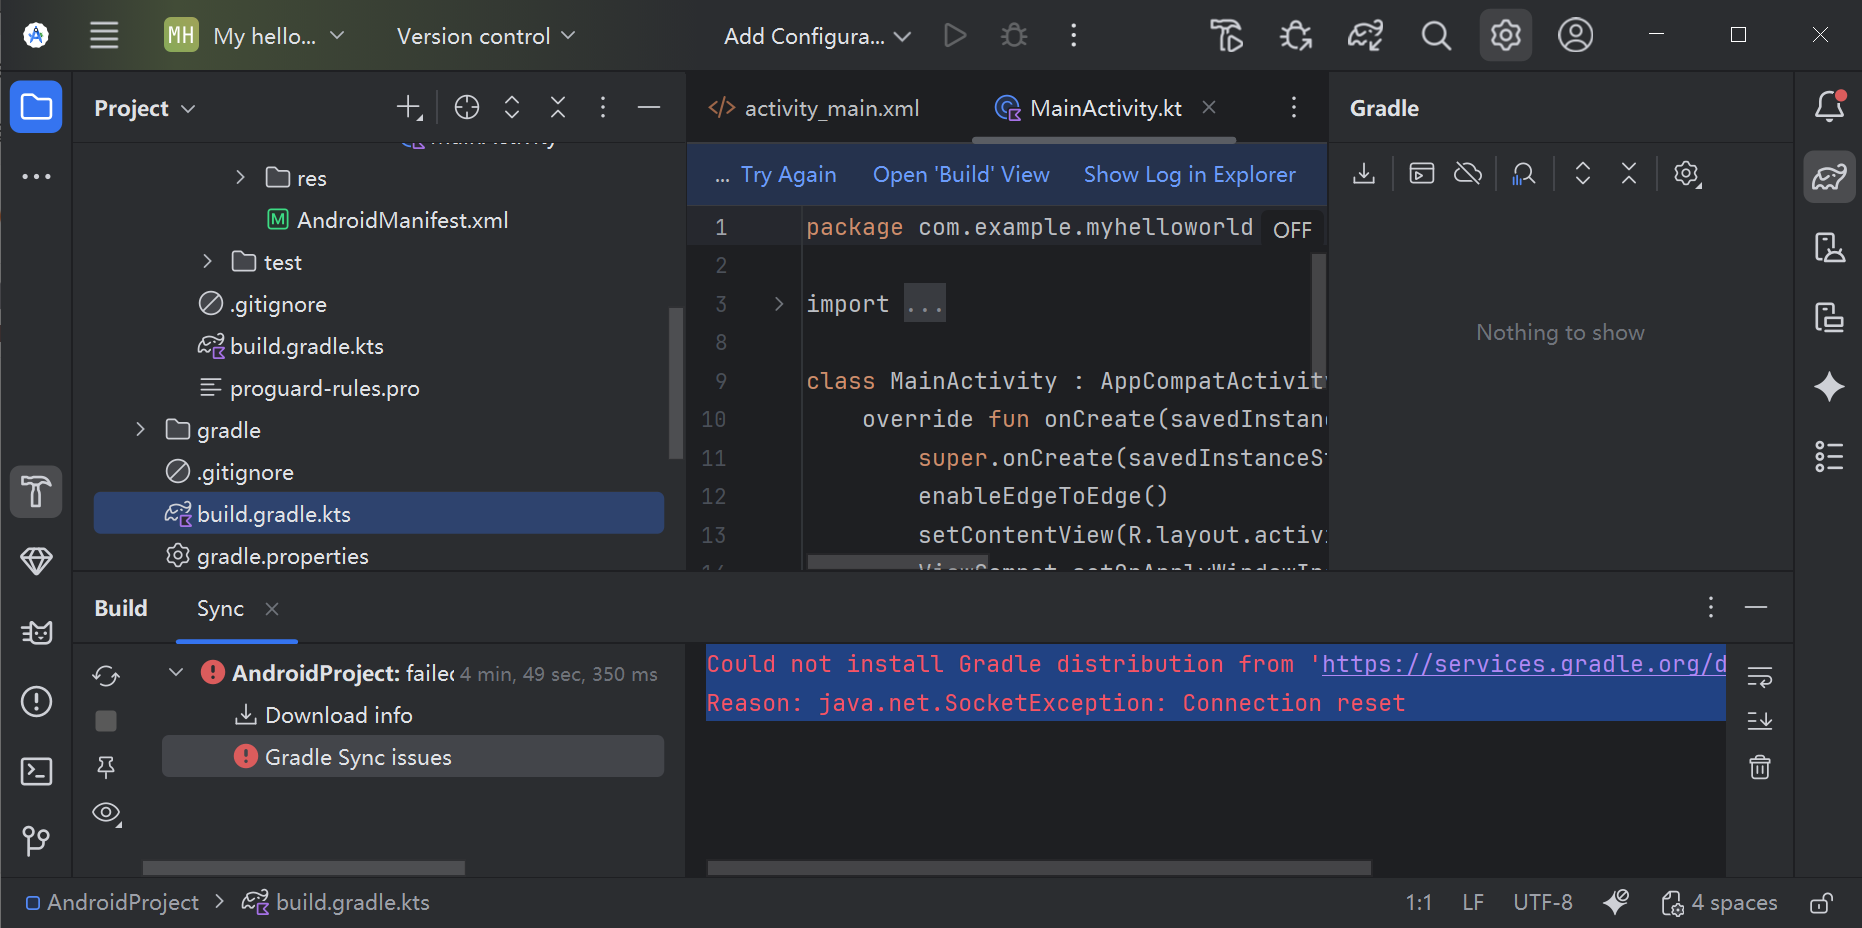This screenshot has height=928, width=1862.
Task: Open Gemini sparkle assistant
Action: [x=1829, y=386]
